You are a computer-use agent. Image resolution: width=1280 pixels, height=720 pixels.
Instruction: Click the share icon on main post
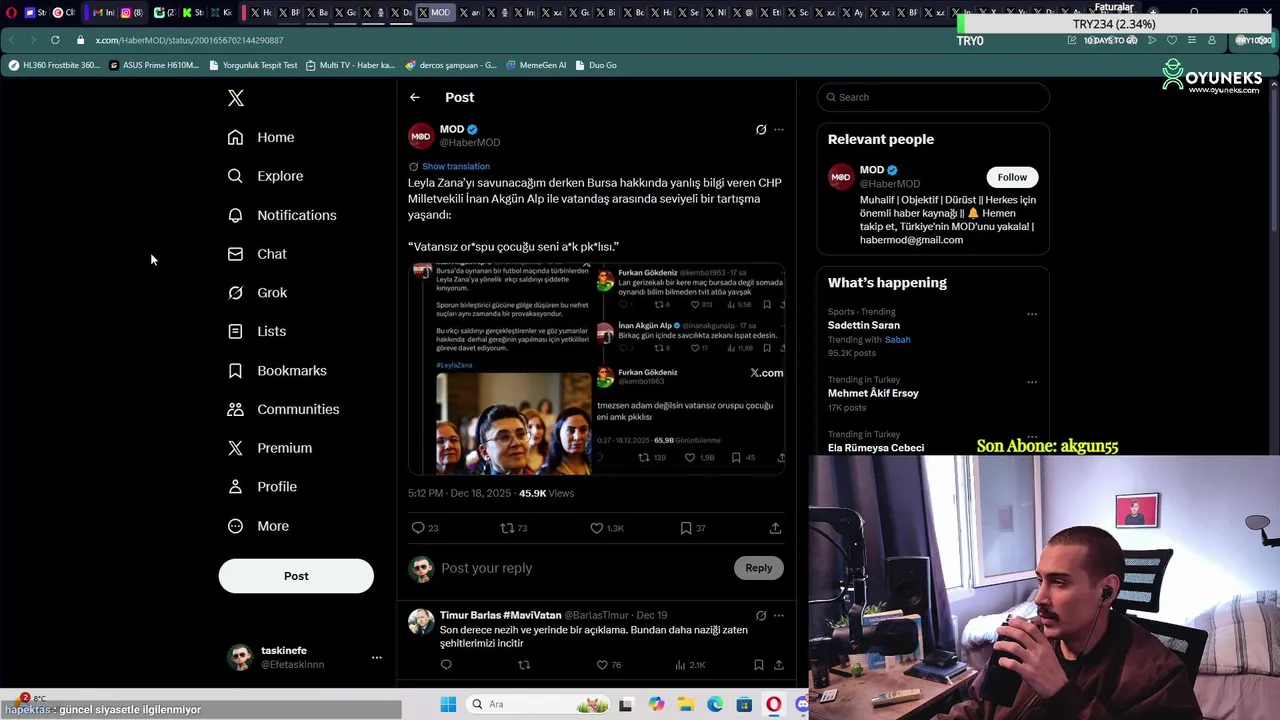(775, 528)
